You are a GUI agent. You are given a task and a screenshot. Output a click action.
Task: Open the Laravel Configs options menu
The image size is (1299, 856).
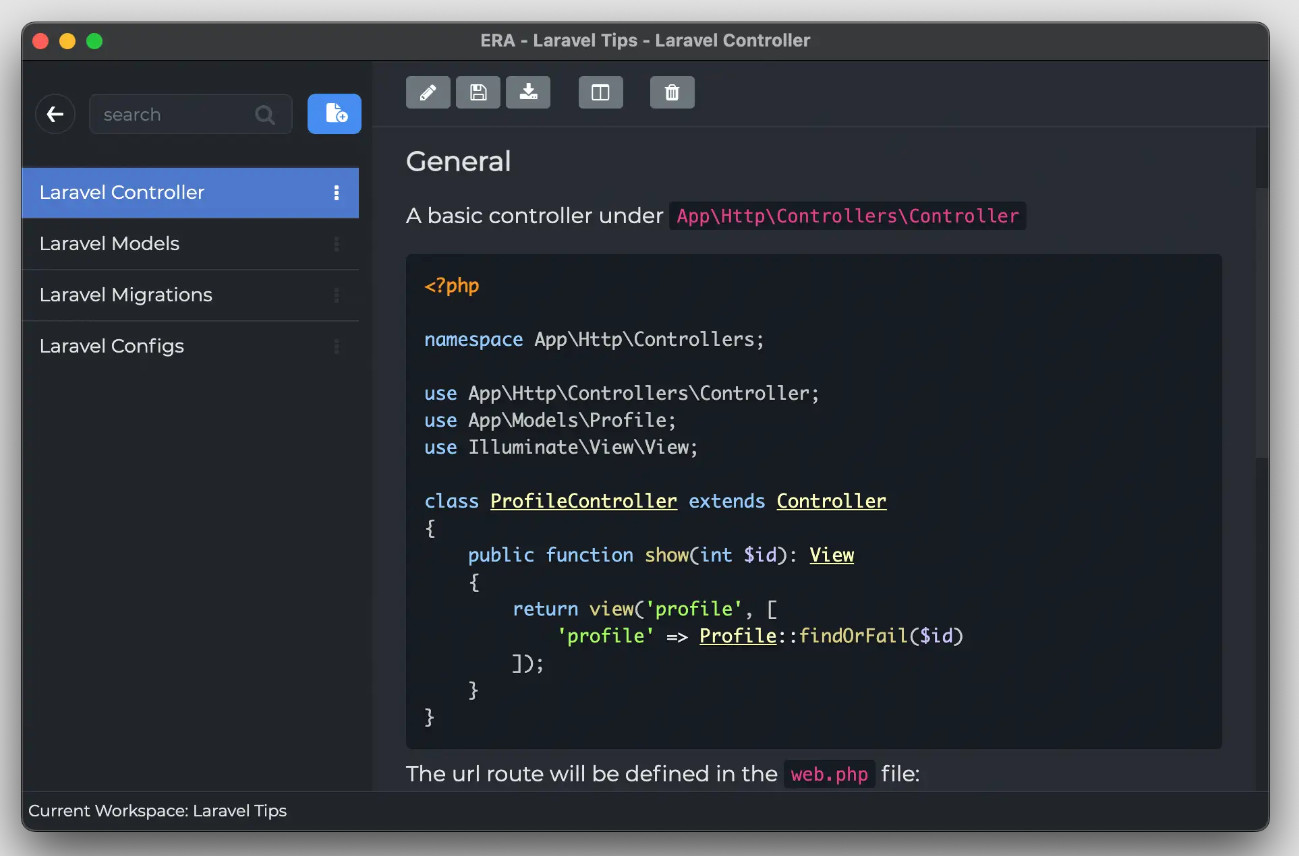336,346
